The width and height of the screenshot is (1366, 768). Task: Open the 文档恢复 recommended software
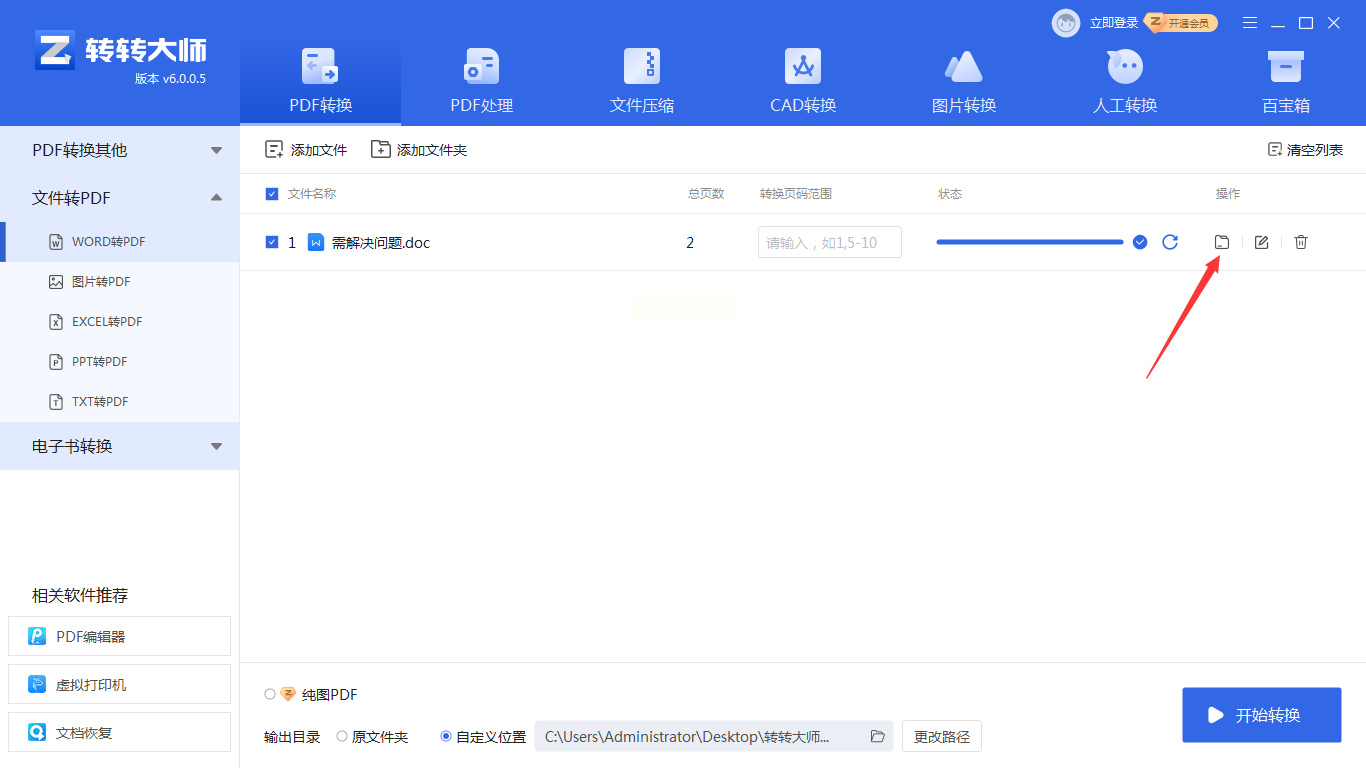[119, 732]
